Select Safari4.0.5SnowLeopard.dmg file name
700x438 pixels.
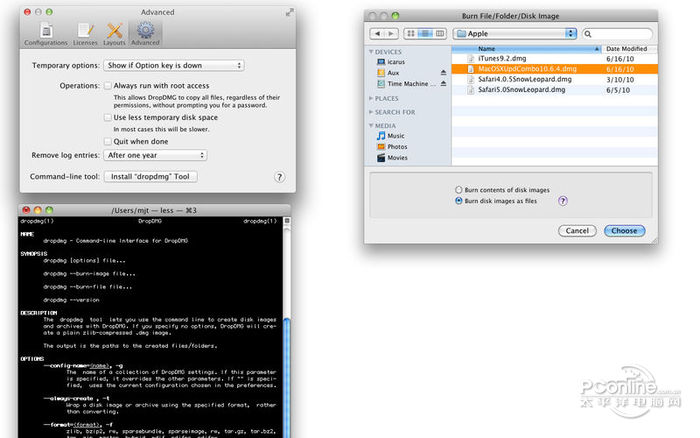click(525, 79)
